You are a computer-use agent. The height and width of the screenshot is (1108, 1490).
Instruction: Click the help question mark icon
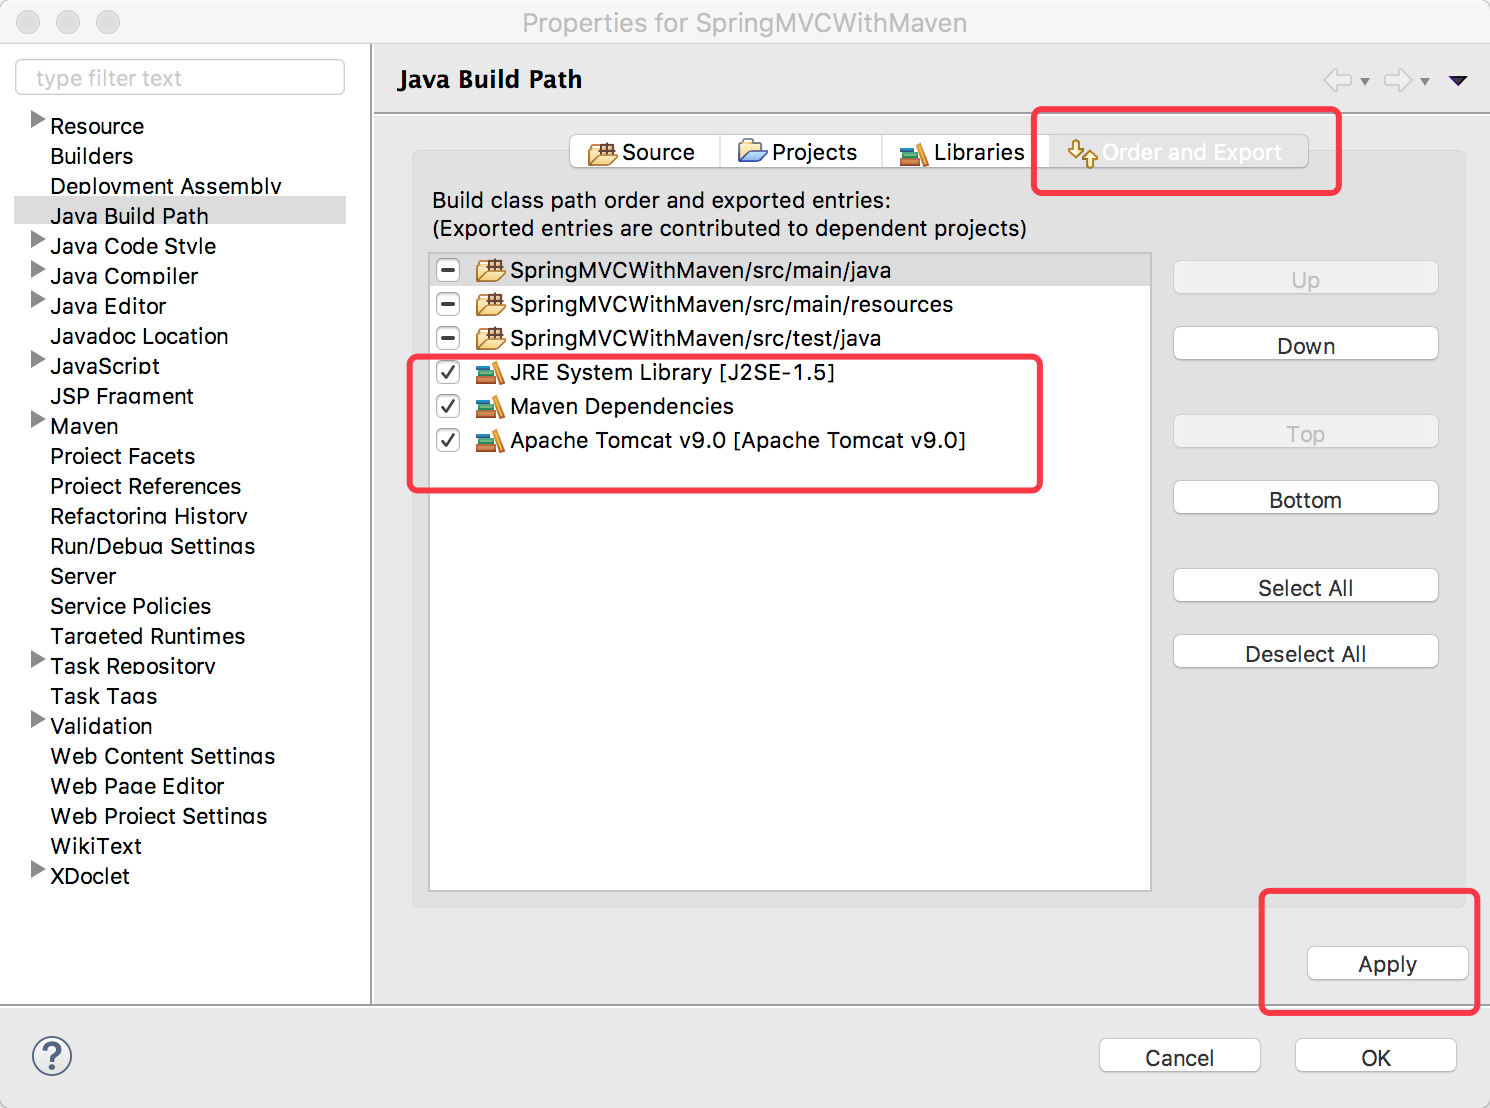51,1056
